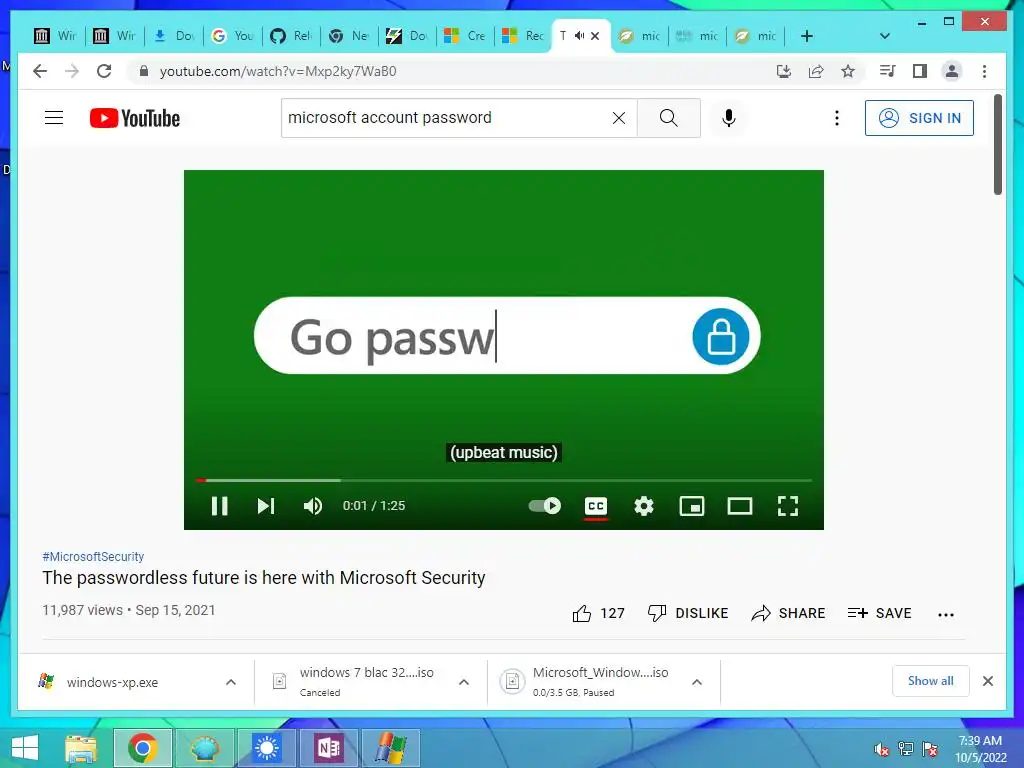
Task: Open File Explorer from the taskbar
Action: [81, 748]
